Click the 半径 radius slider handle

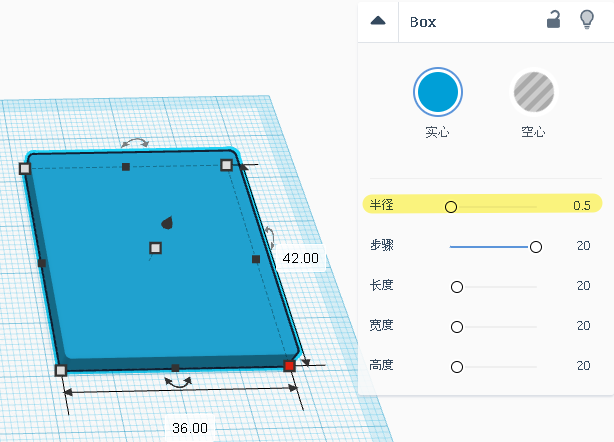point(451,207)
